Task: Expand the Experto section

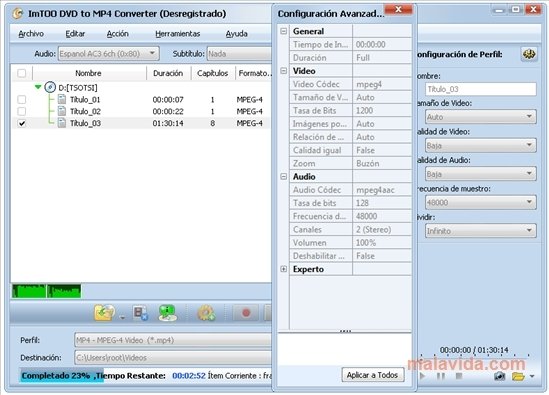Action: coord(284,269)
